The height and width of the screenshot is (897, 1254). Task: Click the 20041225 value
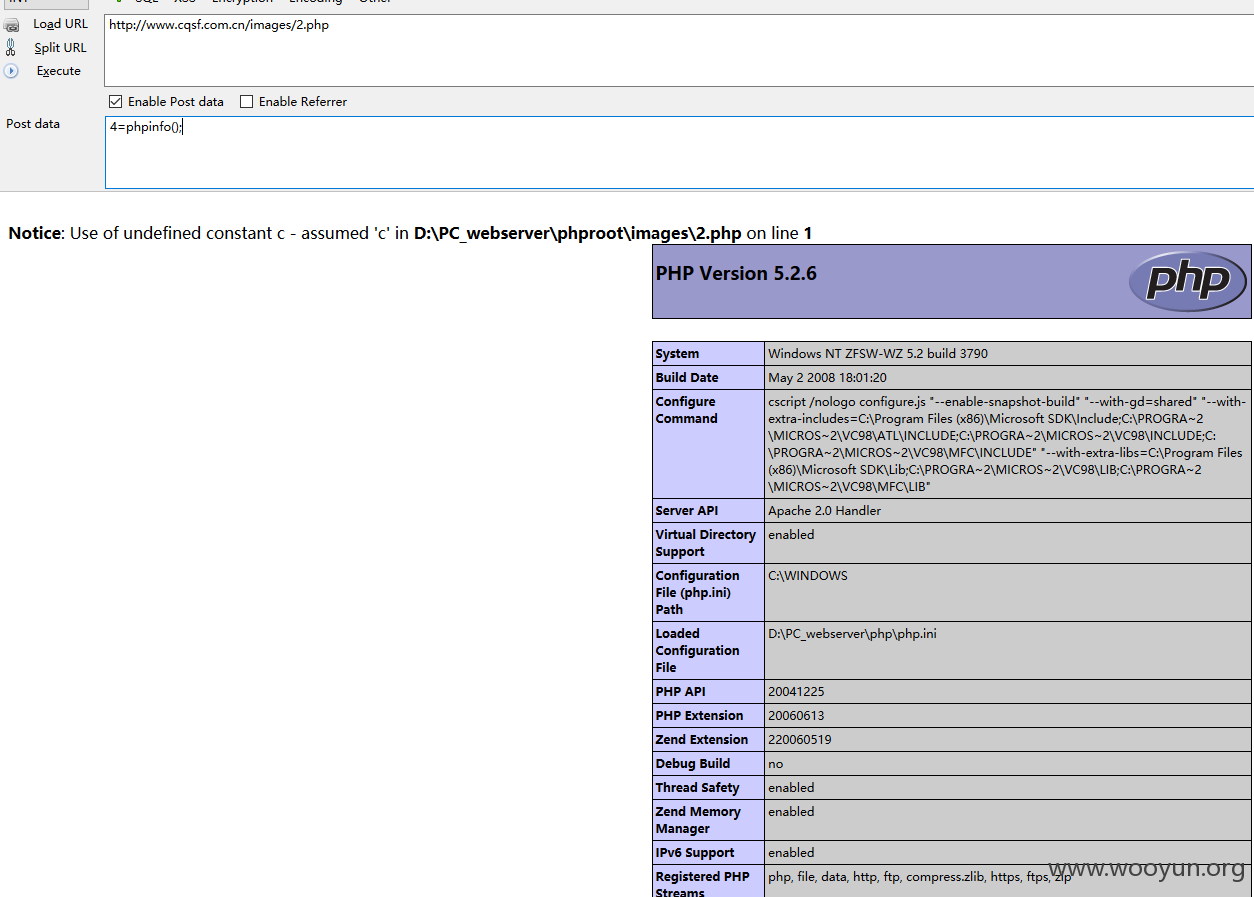click(796, 692)
